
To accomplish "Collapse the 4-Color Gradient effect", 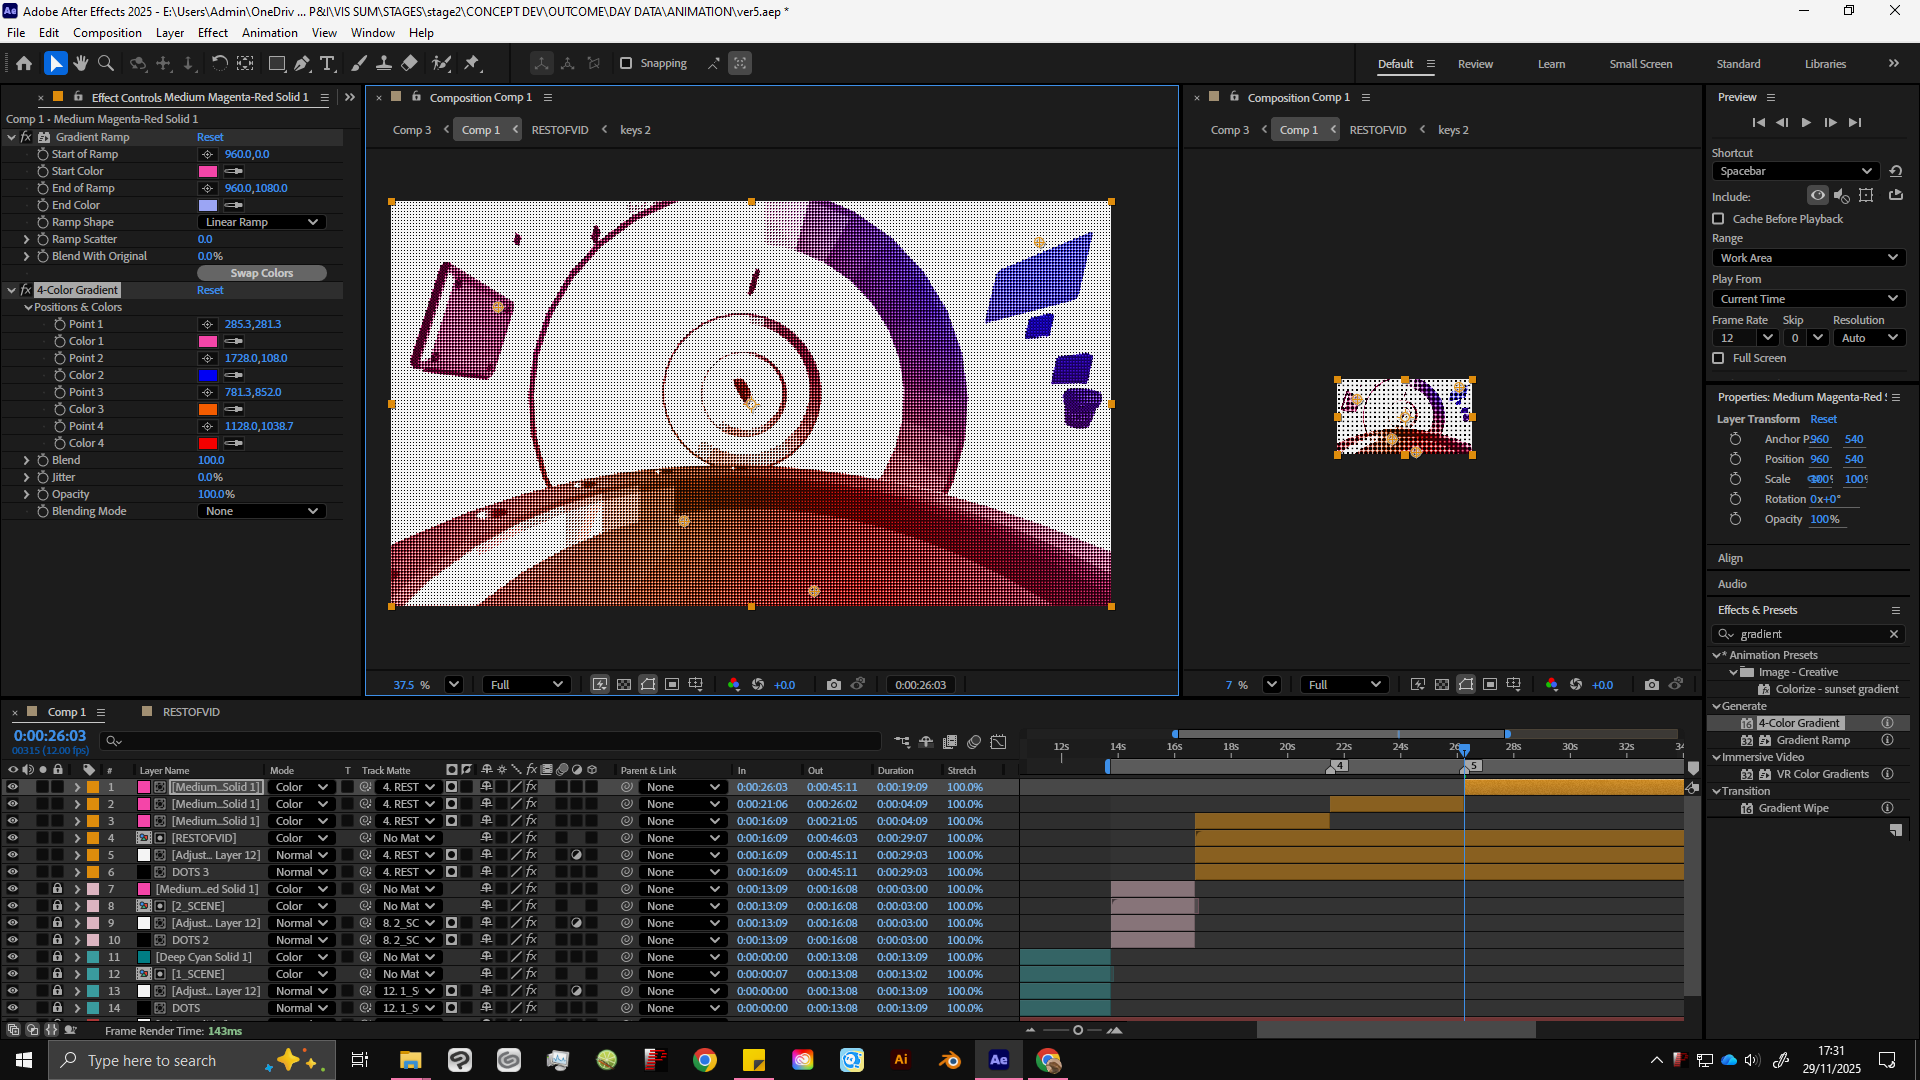I will (x=11, y=290).
